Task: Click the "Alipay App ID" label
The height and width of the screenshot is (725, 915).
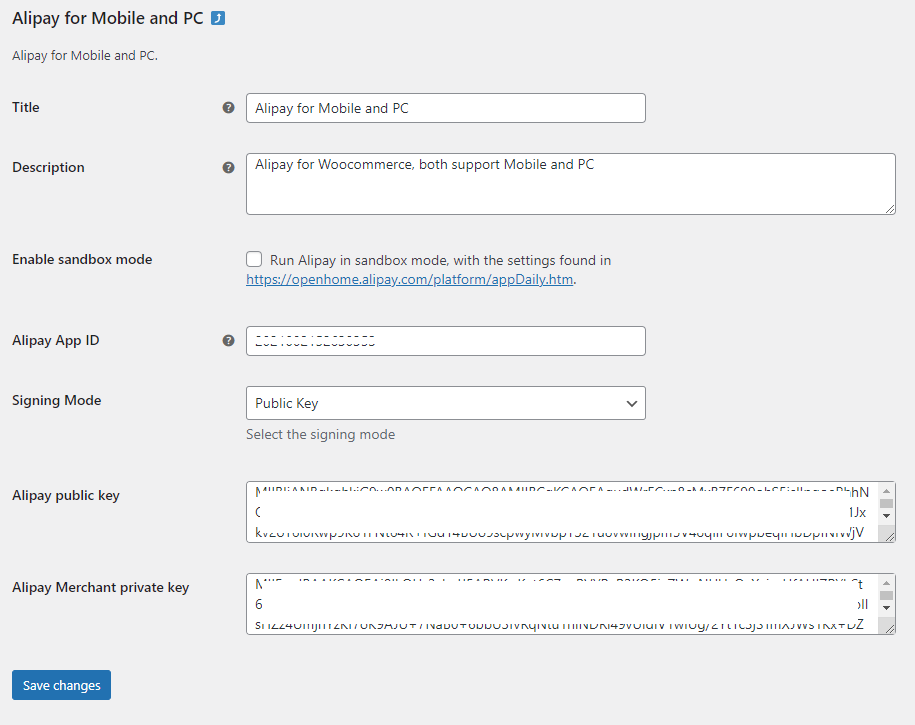Action: 56,340
